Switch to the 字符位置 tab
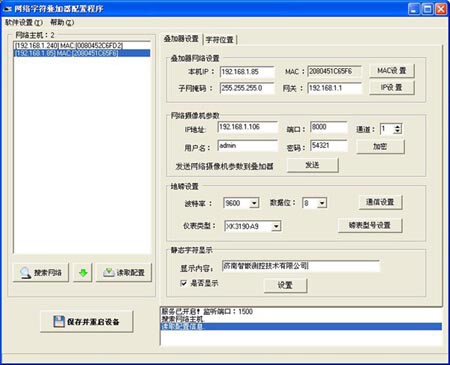This screenshot has height=365, width=450. coord(220,40)
